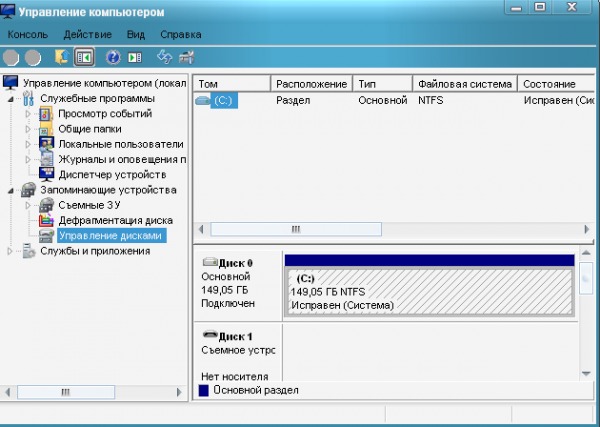Click the Computer Management title bar icon
Image resolution: width=600 pixels, height=427 pixels.
tap(8, 11)
